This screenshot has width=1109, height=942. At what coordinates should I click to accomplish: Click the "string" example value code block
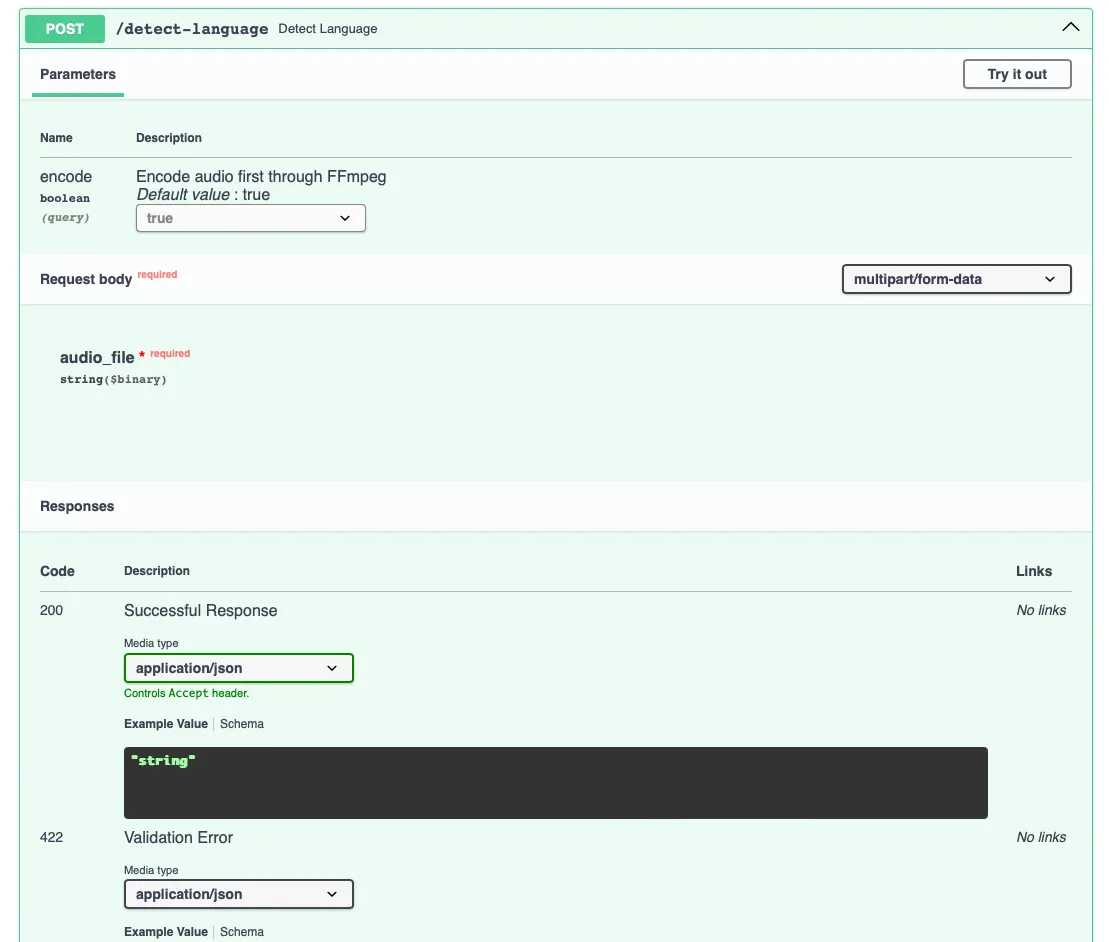[x=555, y=783]
